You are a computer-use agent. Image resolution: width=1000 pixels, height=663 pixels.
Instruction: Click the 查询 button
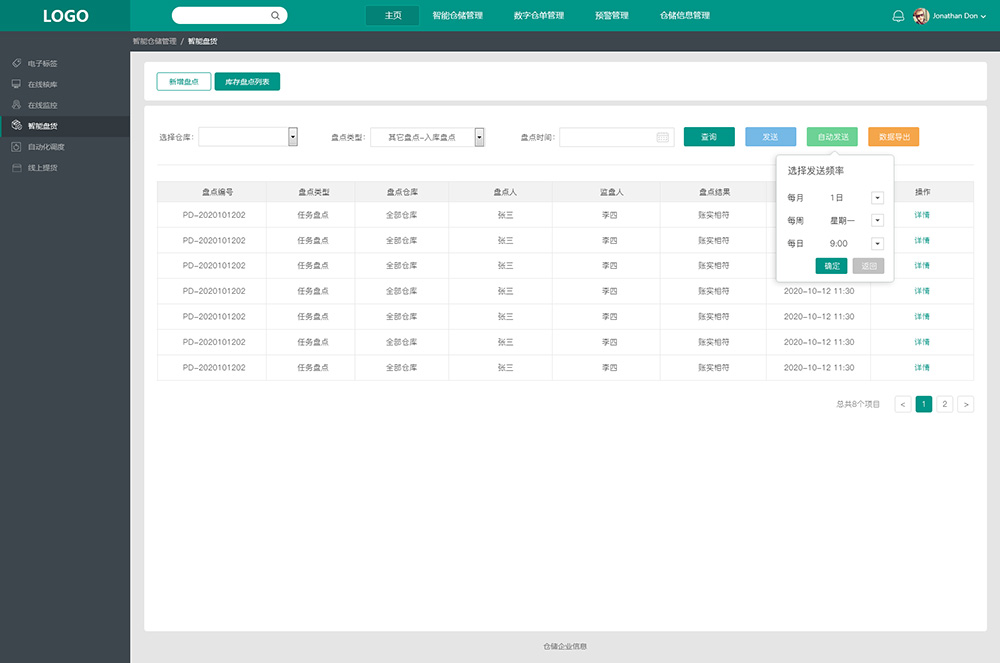click(709, 136)
